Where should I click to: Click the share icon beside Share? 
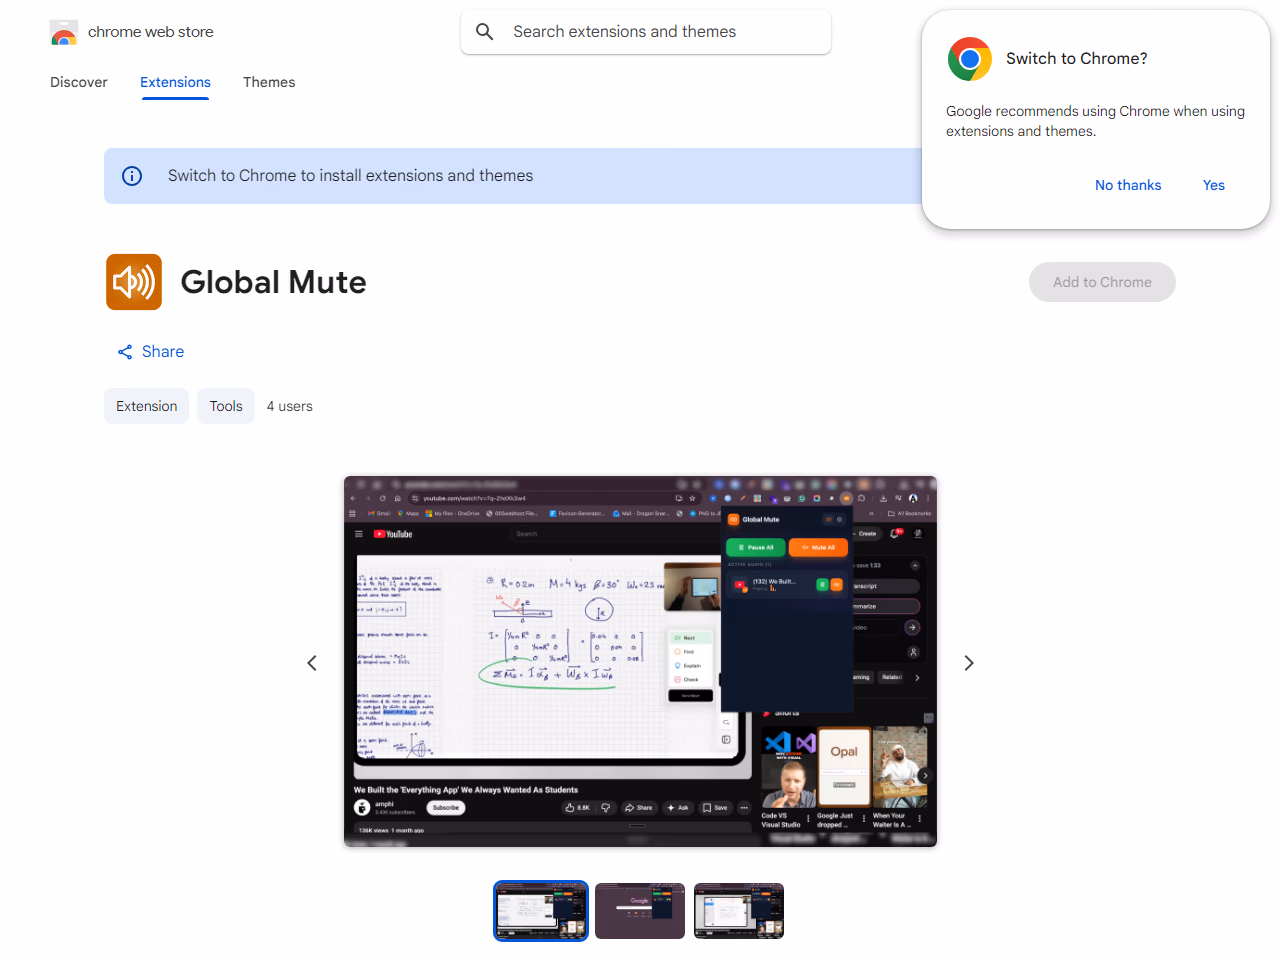[125, 352]
